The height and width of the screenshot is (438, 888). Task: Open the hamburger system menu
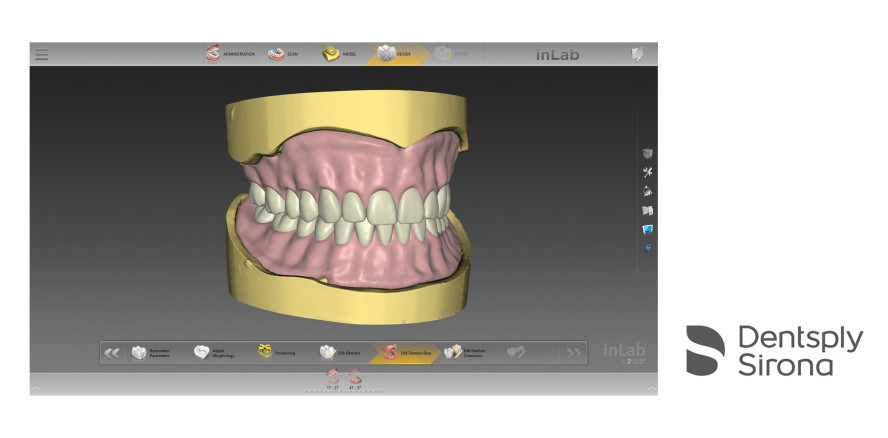pos(41,54)
